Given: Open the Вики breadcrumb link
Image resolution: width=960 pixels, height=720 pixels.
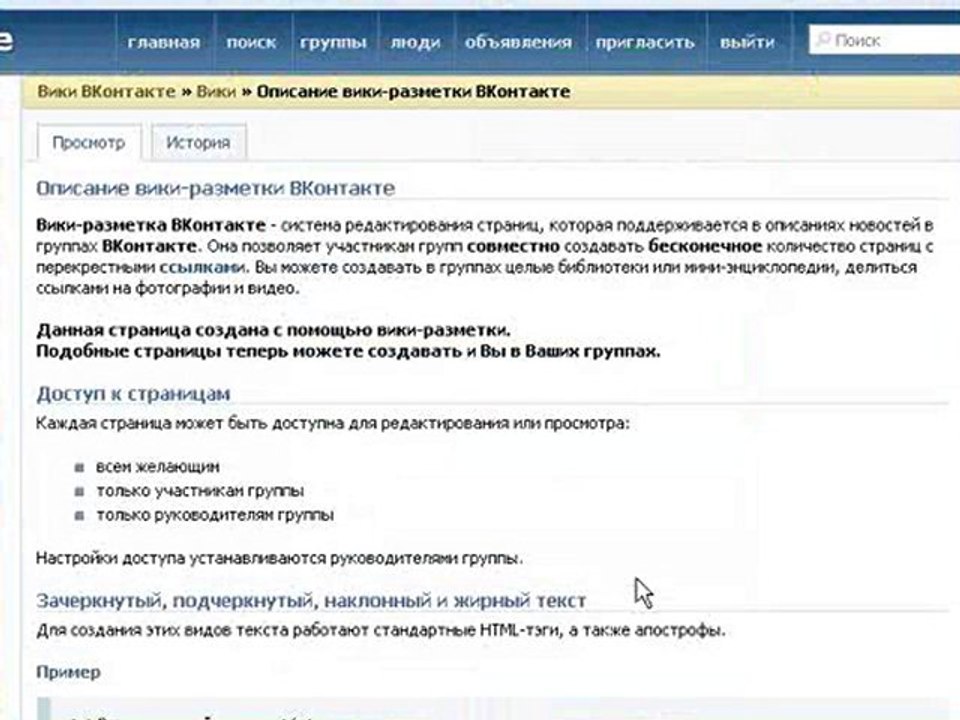Looking at the screenshot, I should (216, 92).
